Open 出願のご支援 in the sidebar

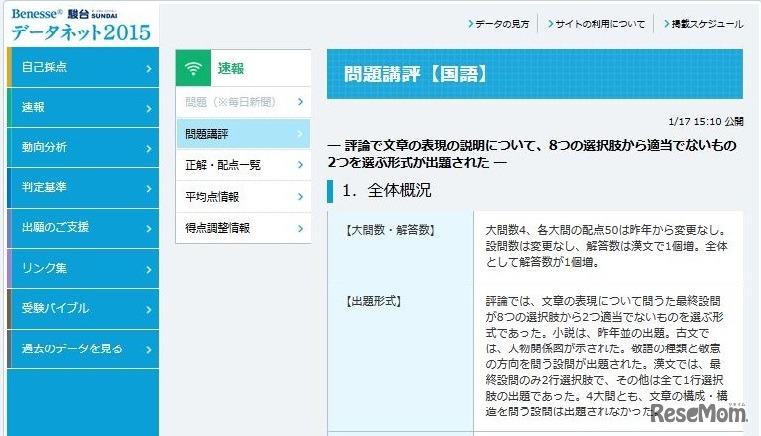83,228
